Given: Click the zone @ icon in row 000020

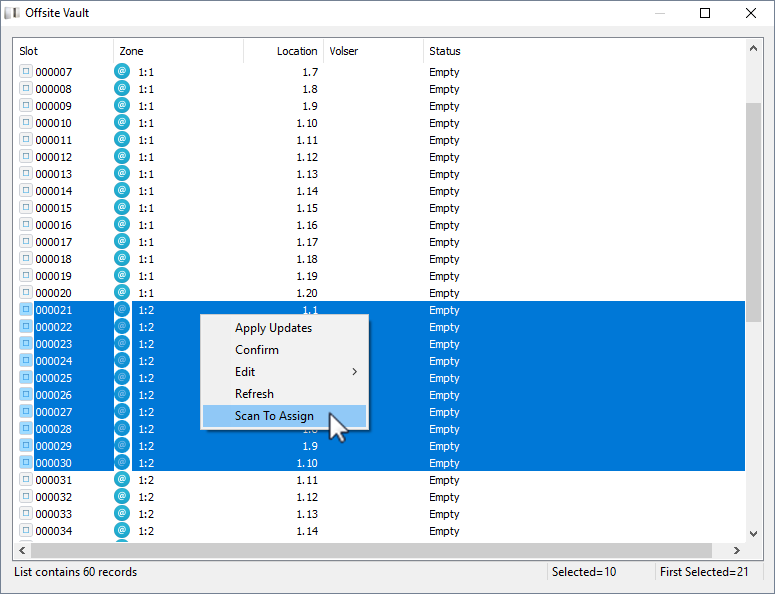Looking at the screenshot, I should [x=122, y=292].
